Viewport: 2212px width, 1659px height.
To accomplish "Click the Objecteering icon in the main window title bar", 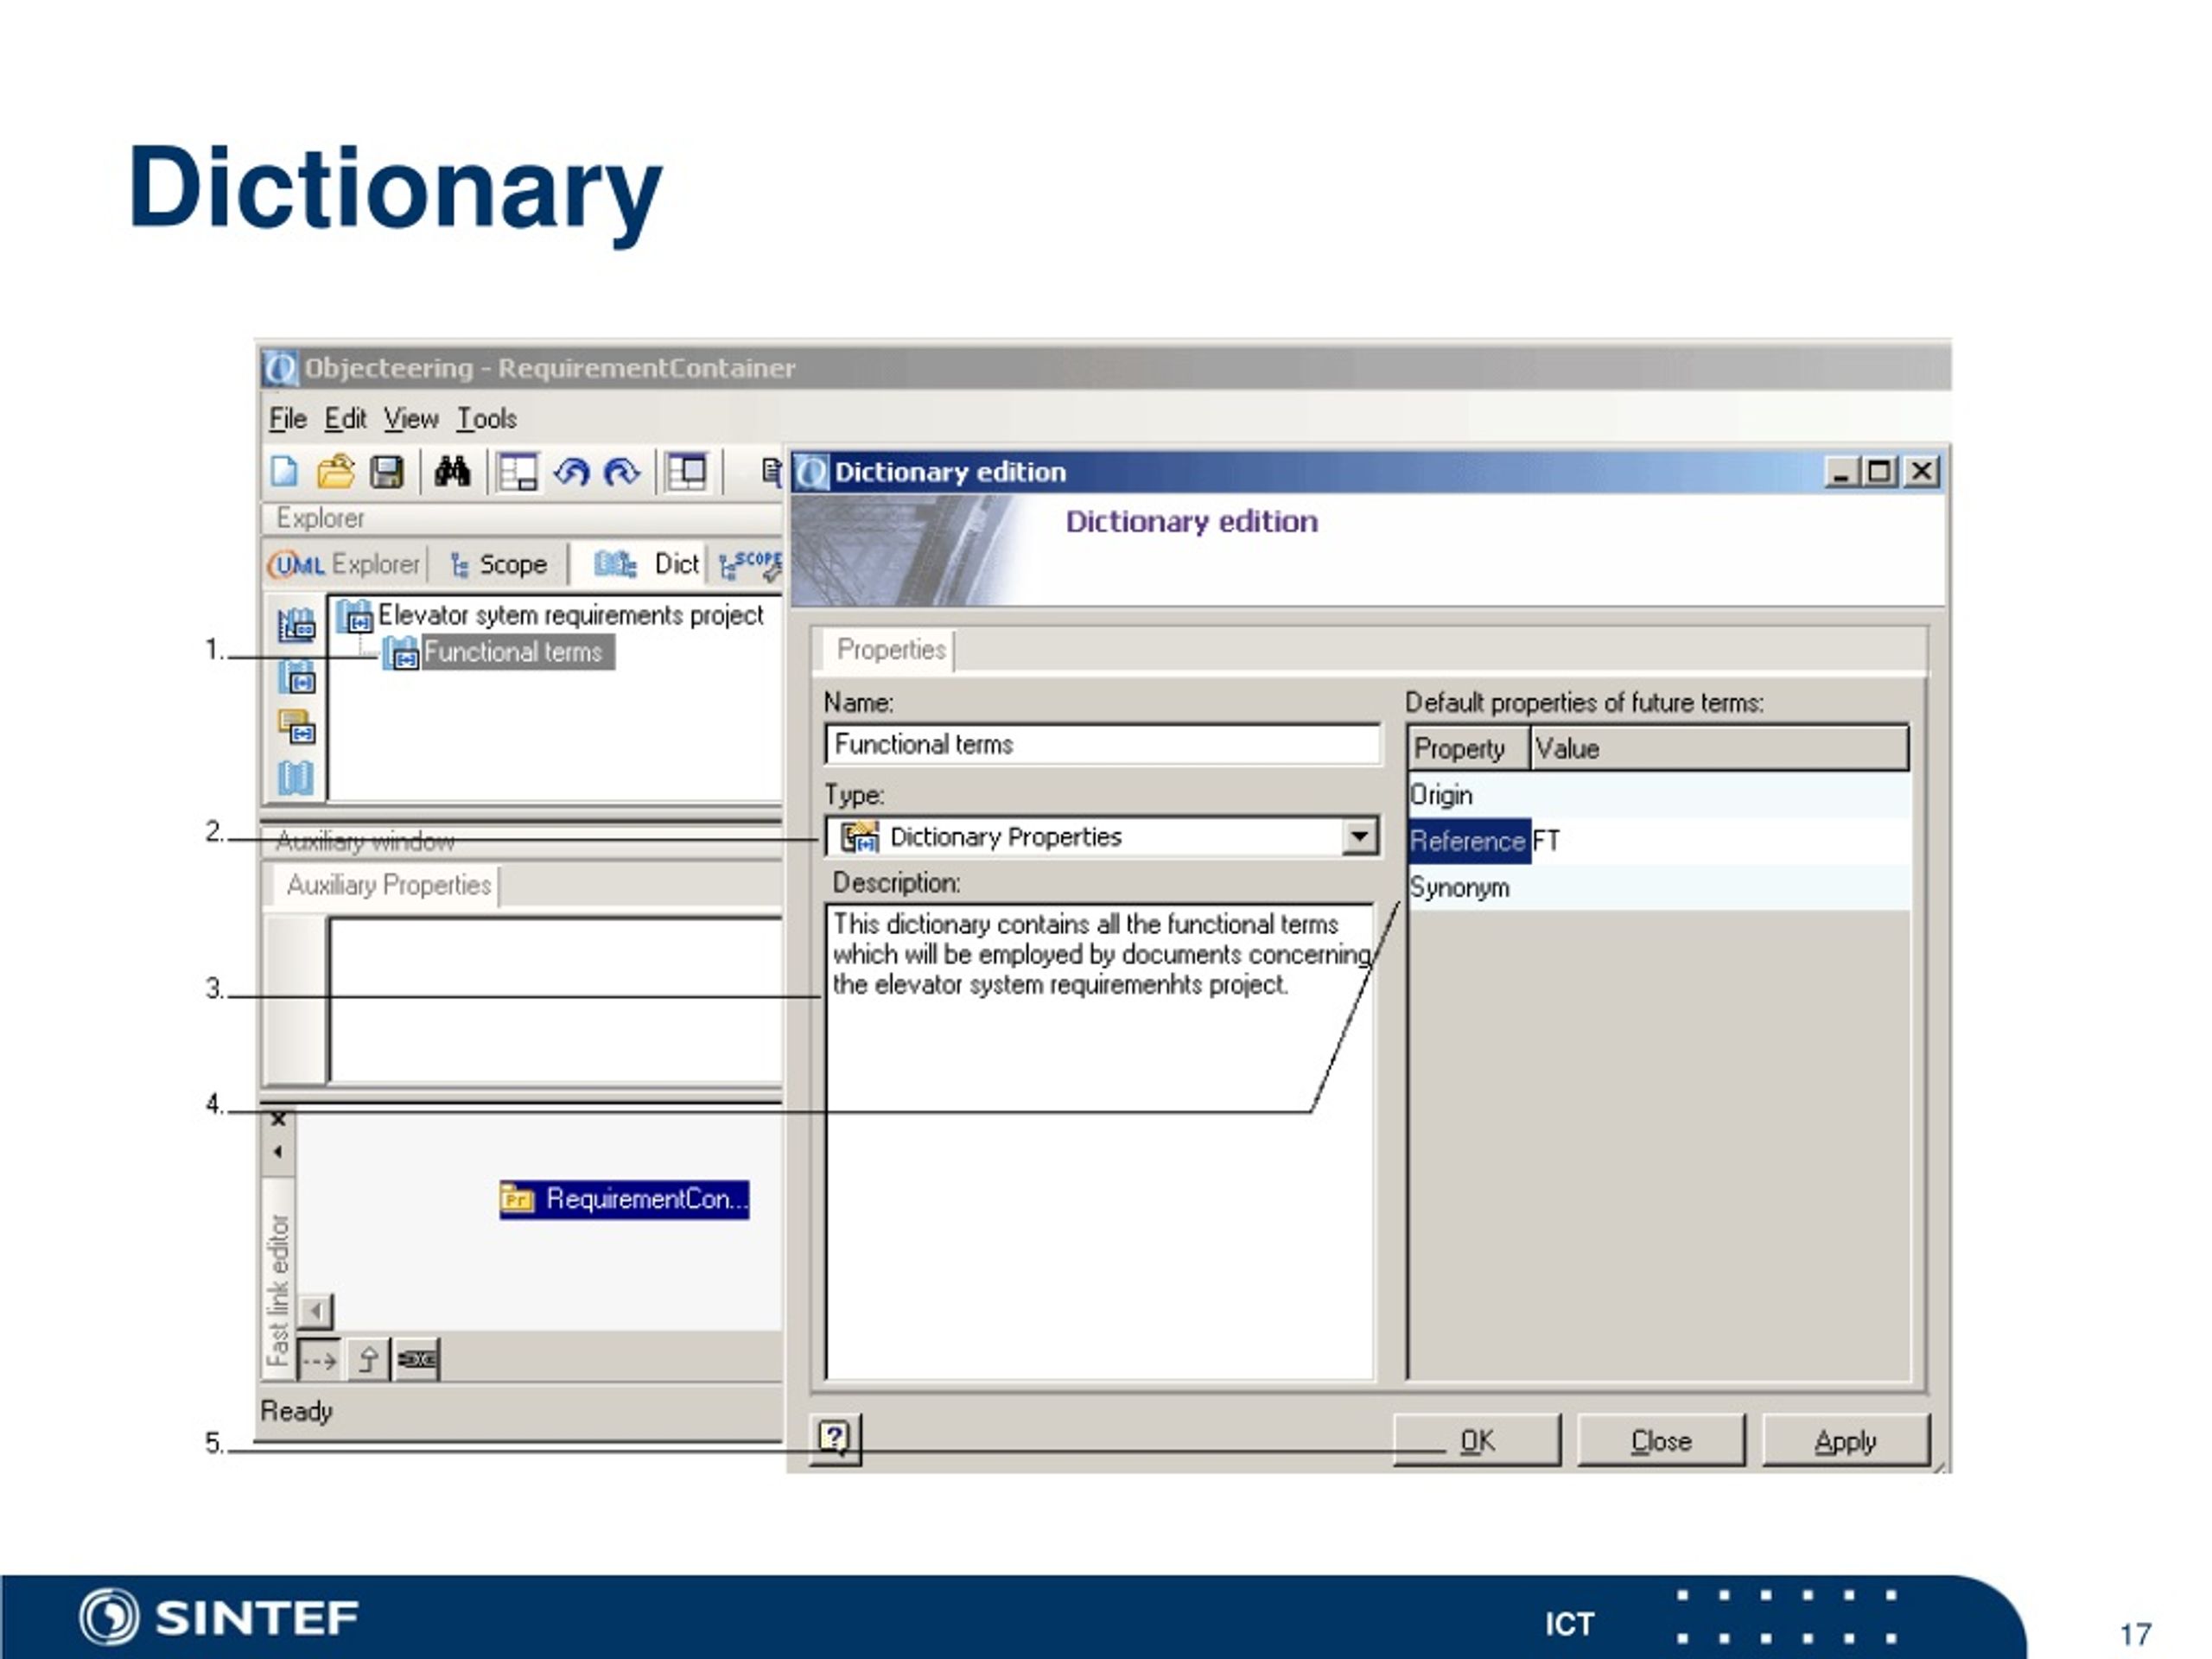I will click(x=280, y=368).
